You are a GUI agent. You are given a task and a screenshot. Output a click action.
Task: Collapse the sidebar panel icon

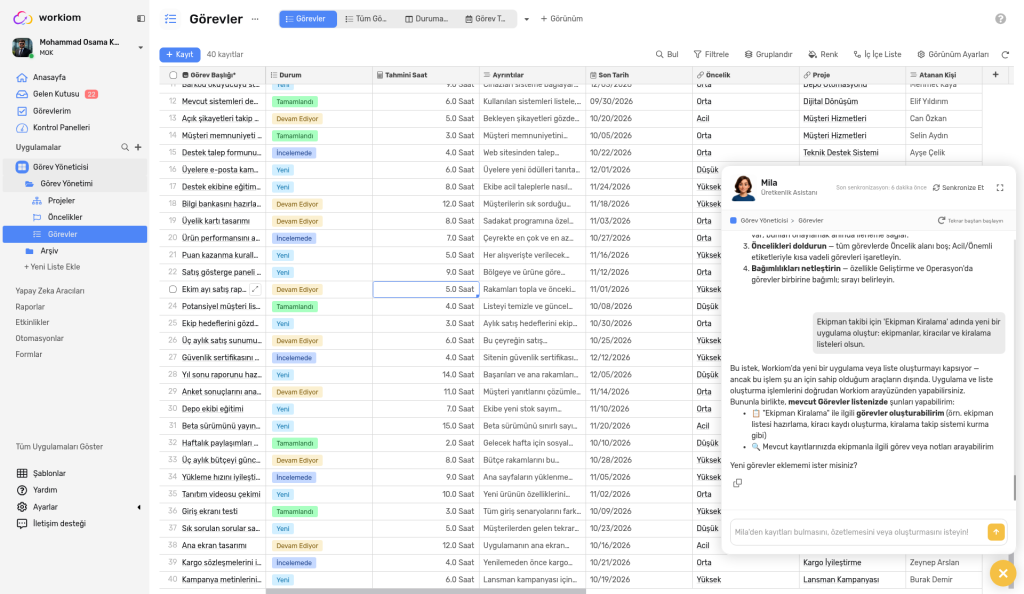pos(140,18)
